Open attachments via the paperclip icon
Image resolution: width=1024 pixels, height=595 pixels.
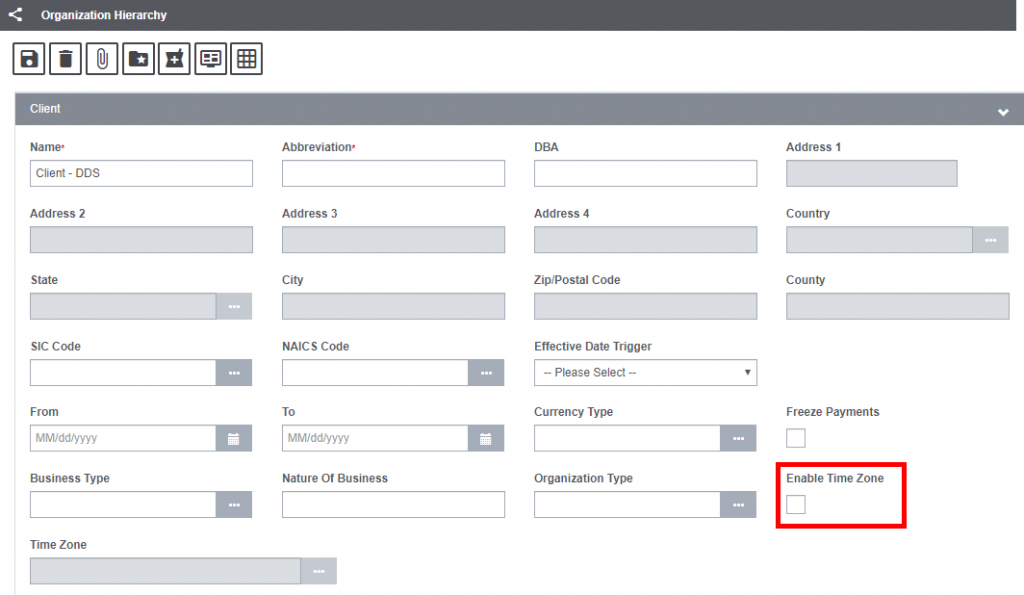tap(102, 58)
